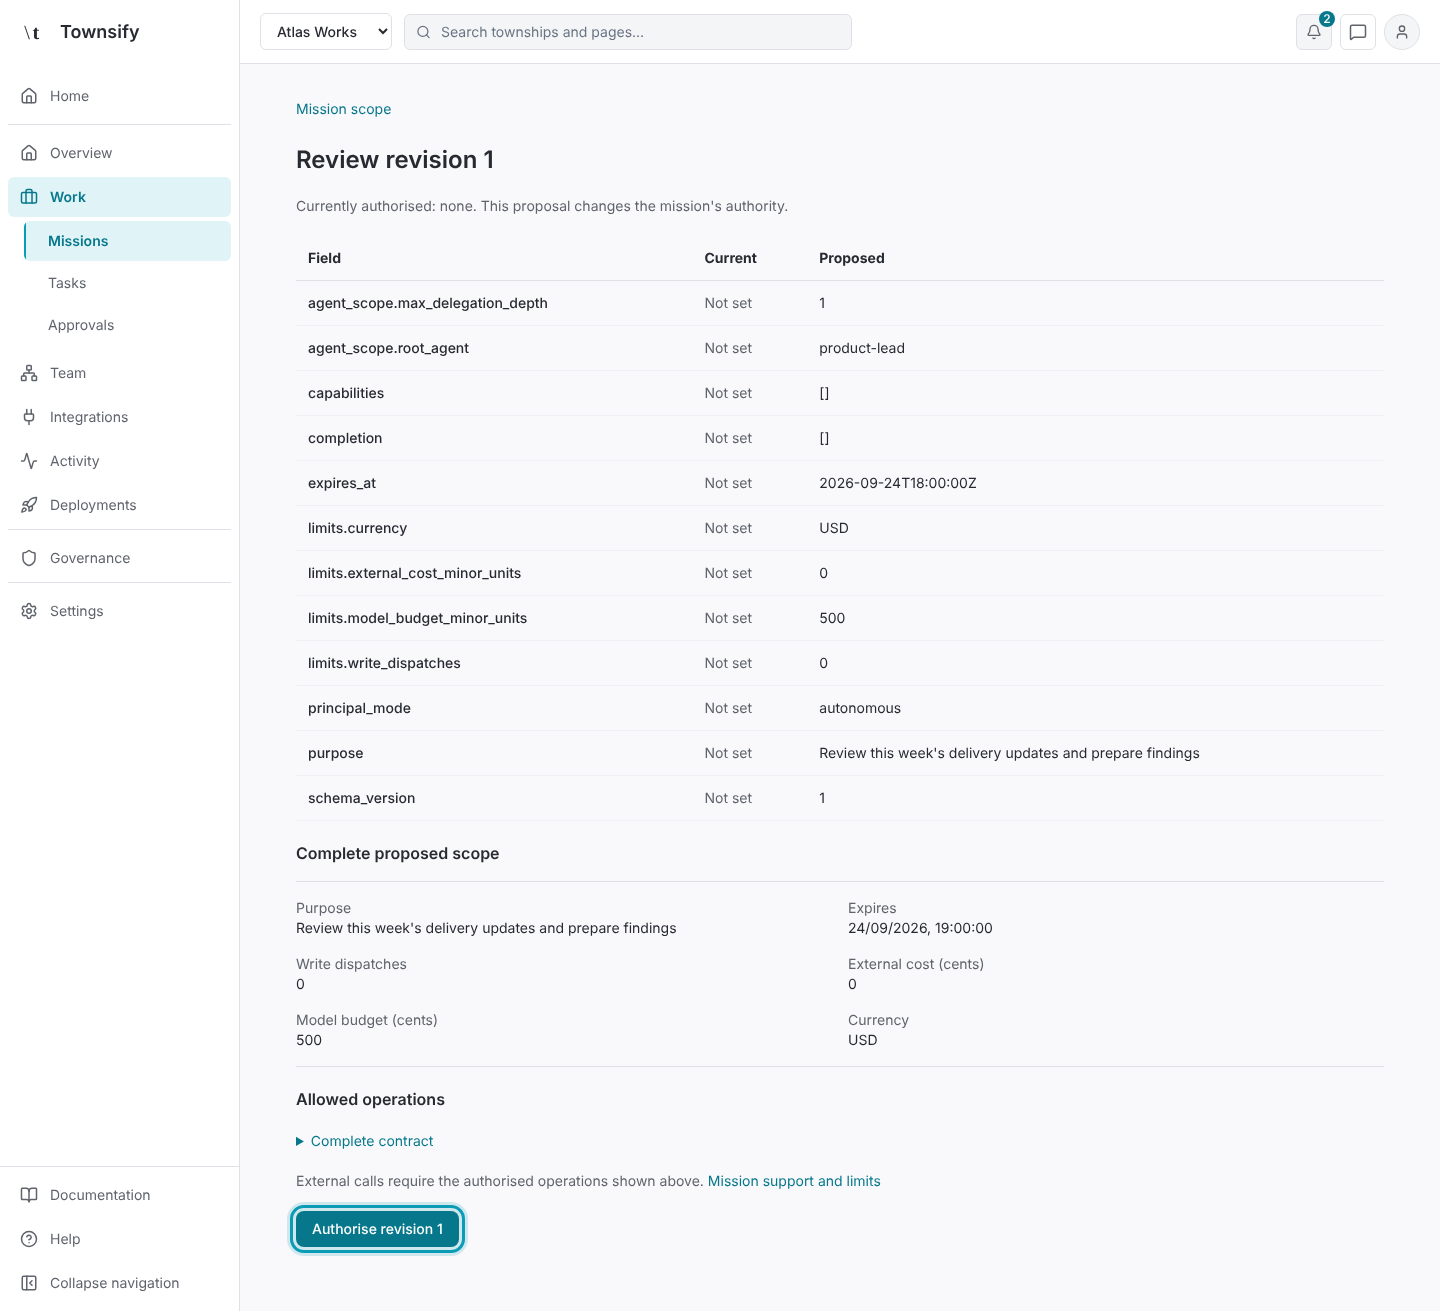Click the proposed value autonomous
This screenshot has width=1440, height=1311.
860,708
